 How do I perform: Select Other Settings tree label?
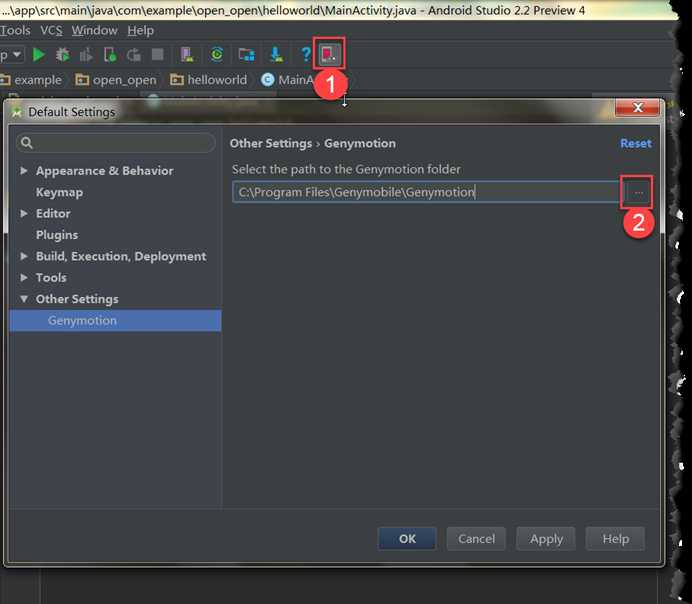point(77,299)
